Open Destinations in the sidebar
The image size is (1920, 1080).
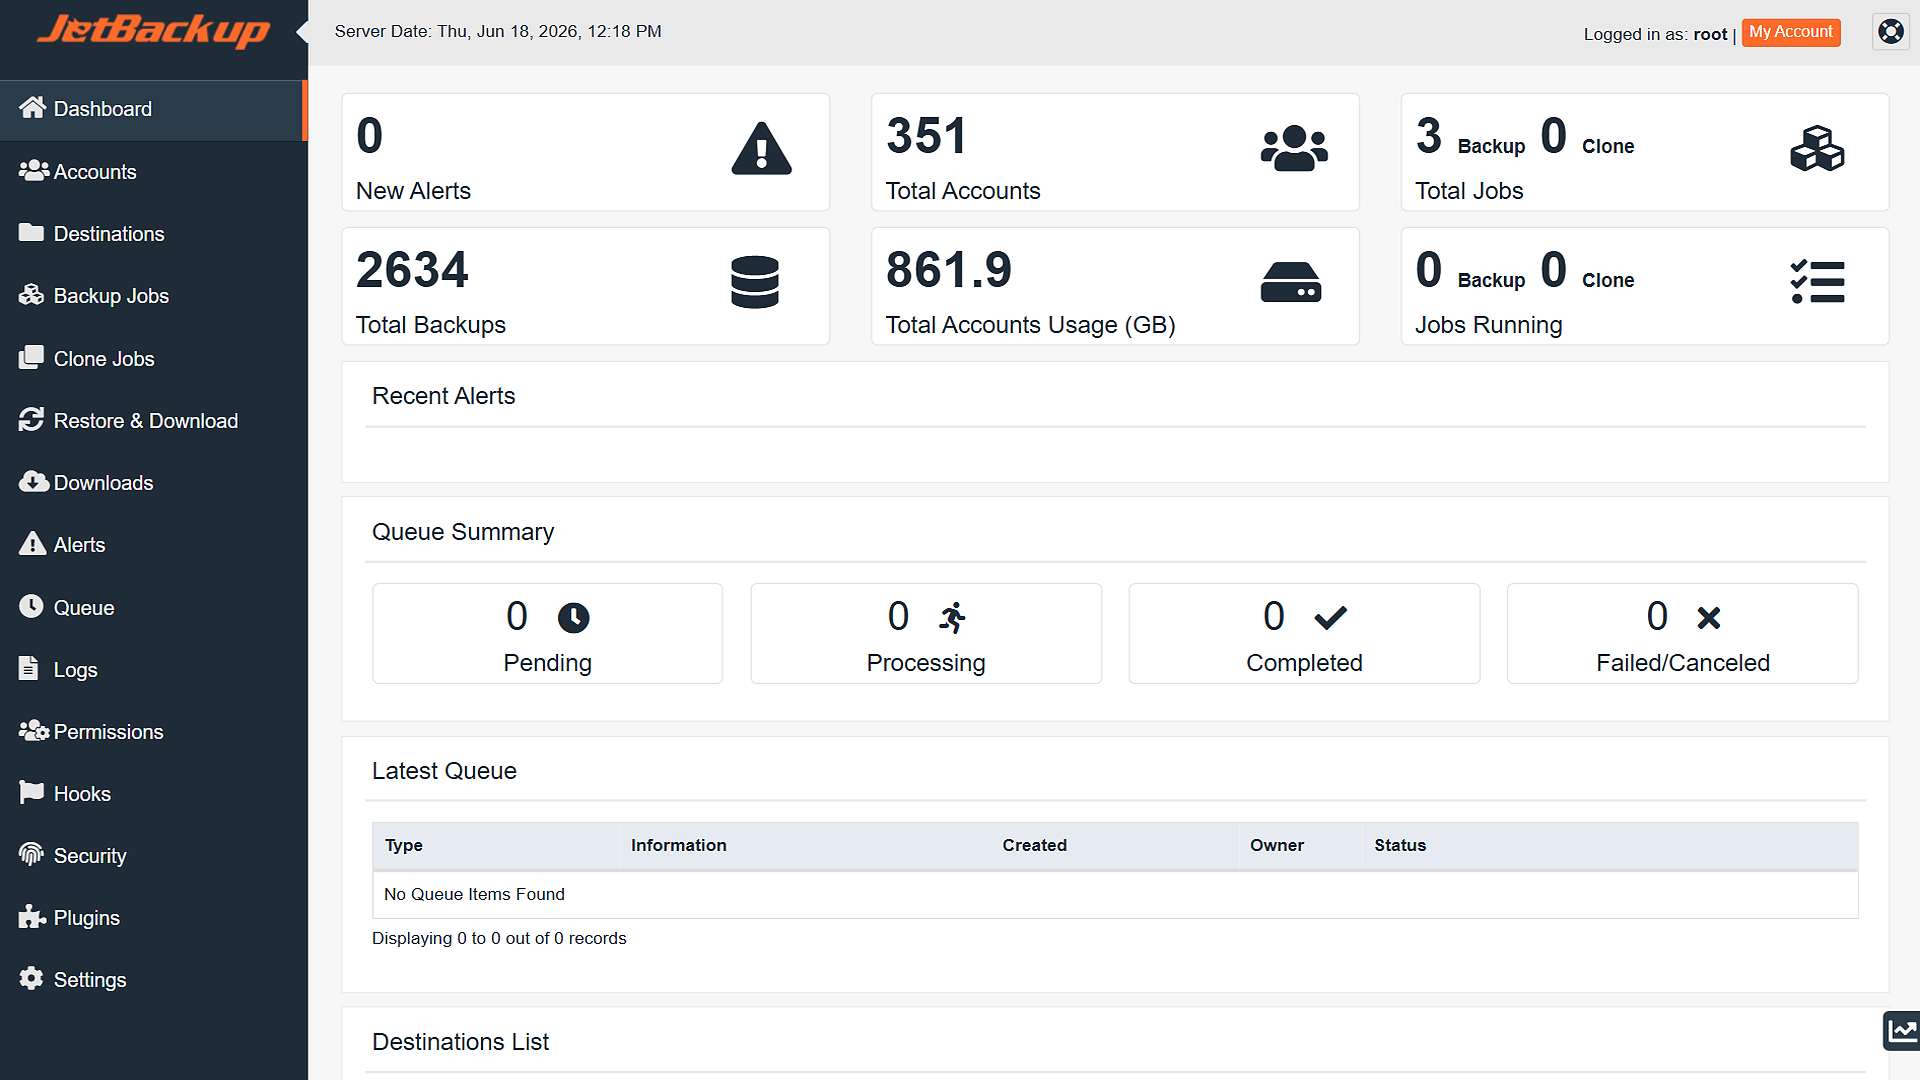pyautogui.click(x=153, y=234)
